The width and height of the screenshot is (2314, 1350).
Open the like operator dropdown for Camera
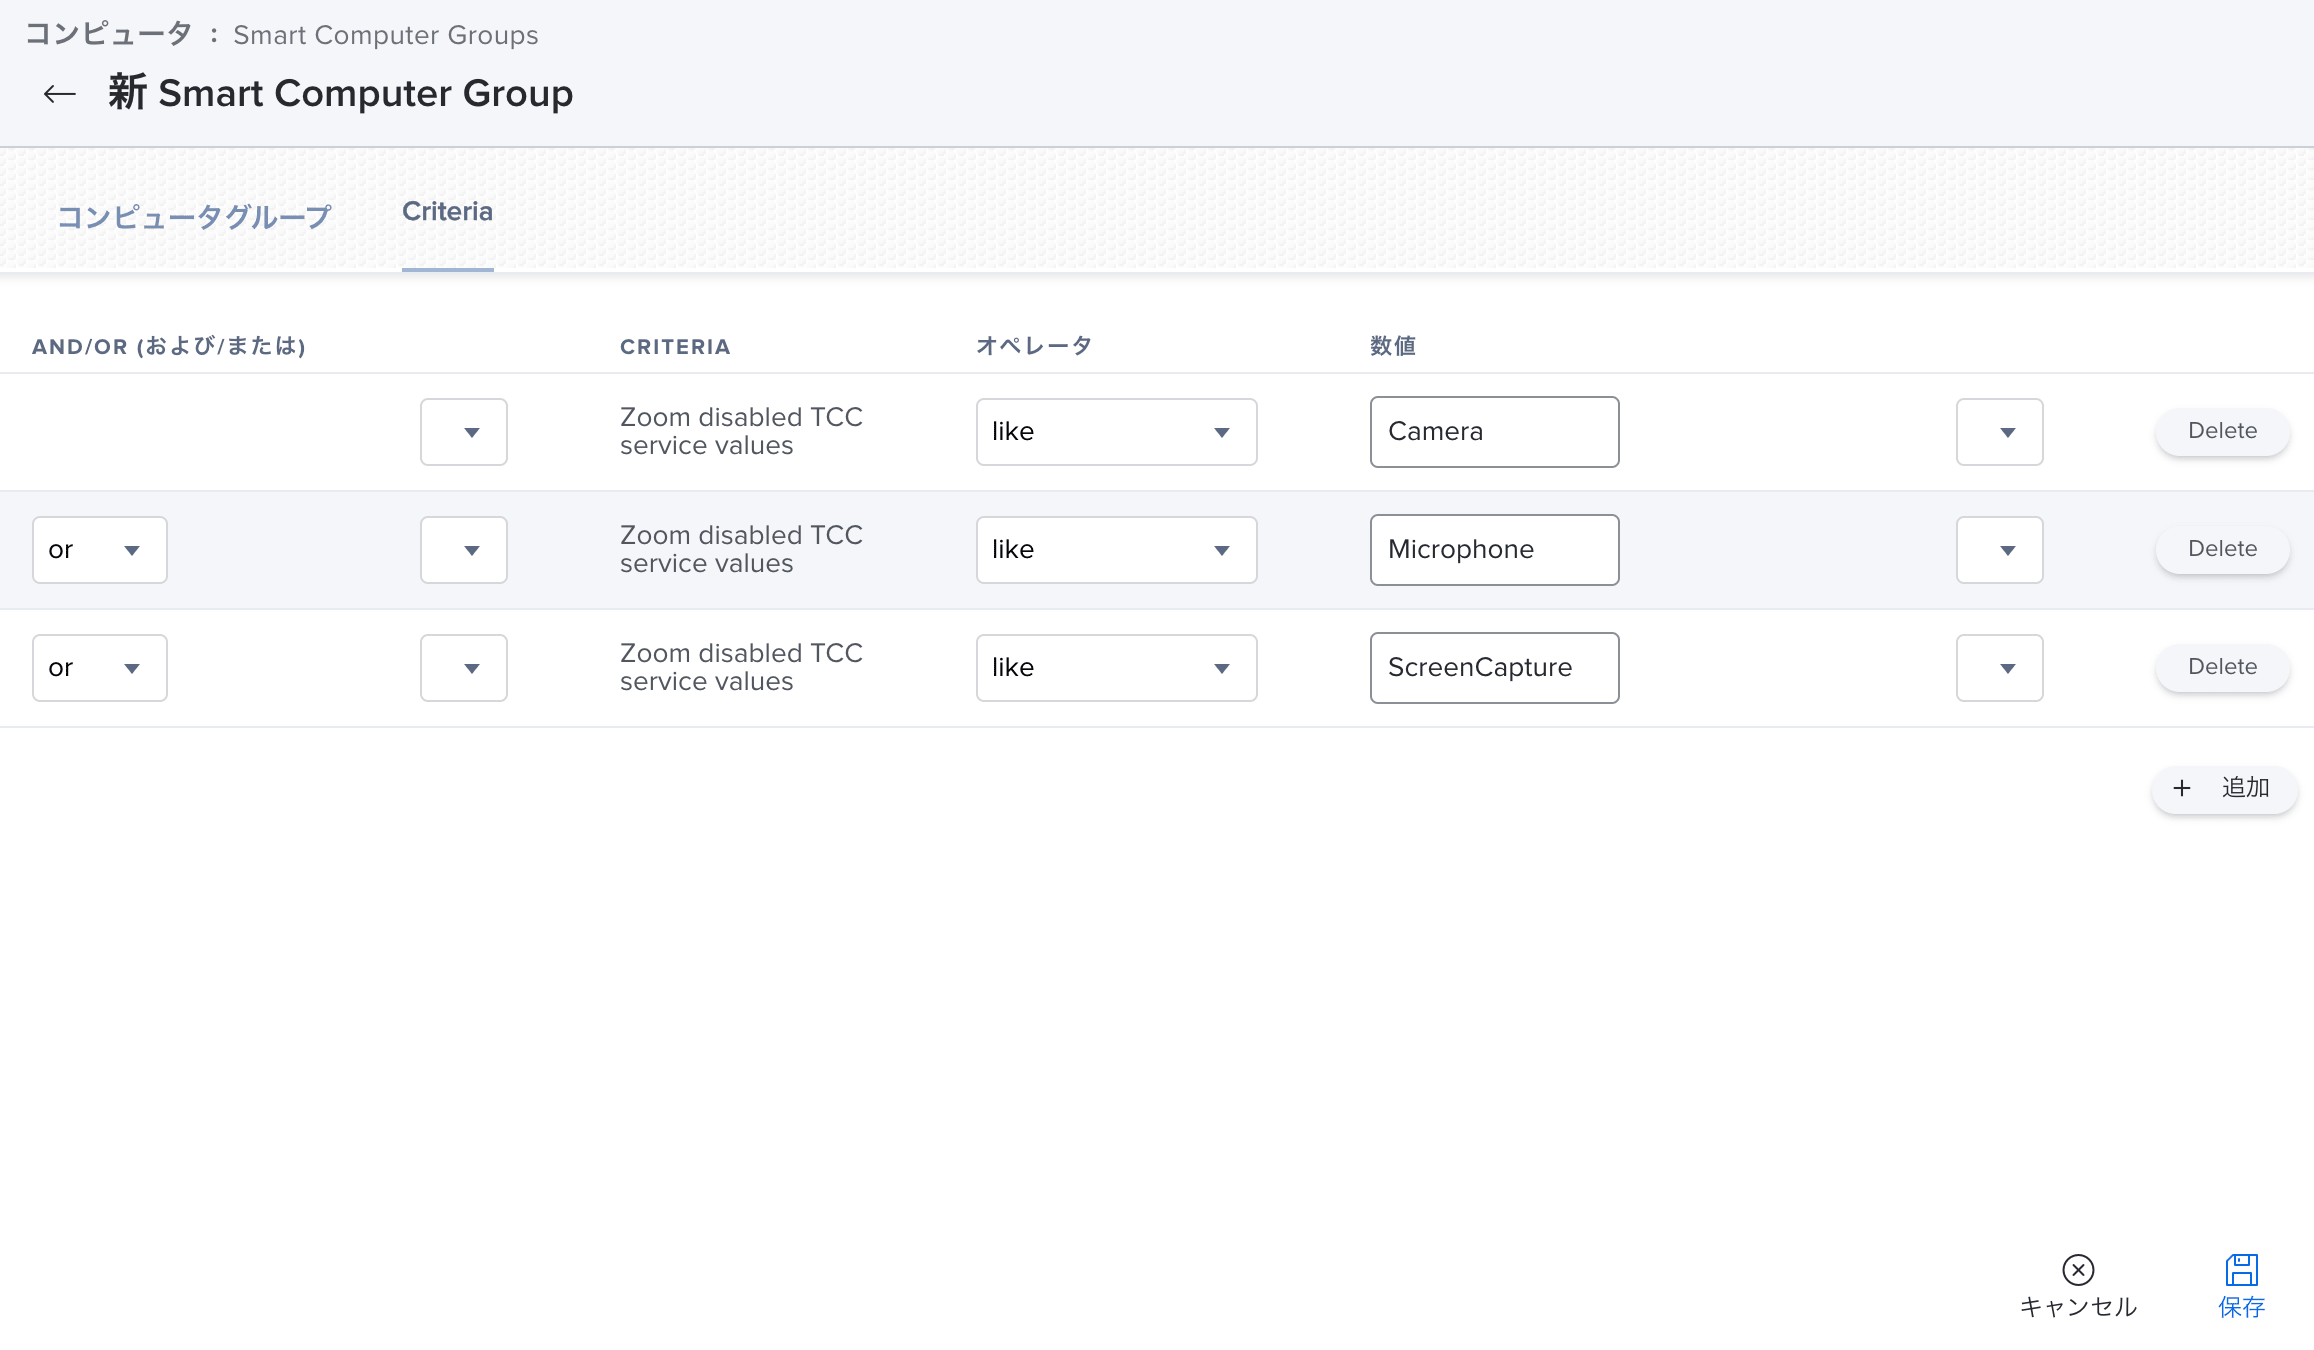1116,432
